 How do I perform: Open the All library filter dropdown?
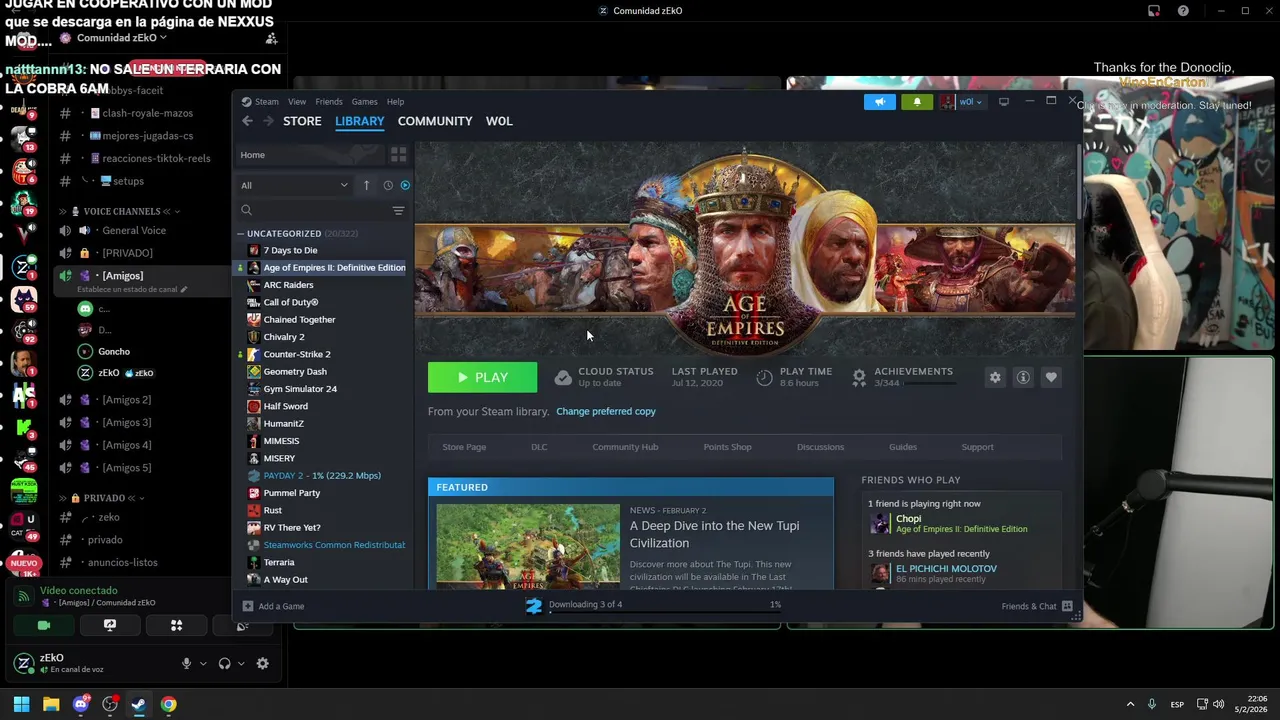tap(294, 185)
